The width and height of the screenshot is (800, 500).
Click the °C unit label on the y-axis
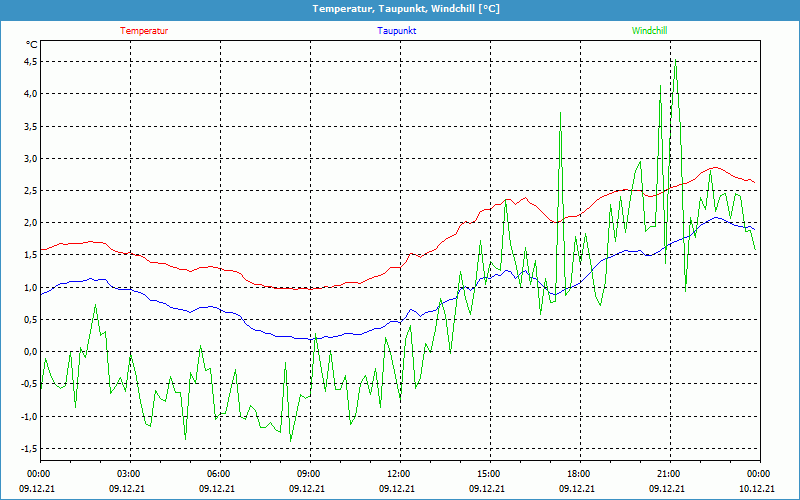click(x=31, y=45)
